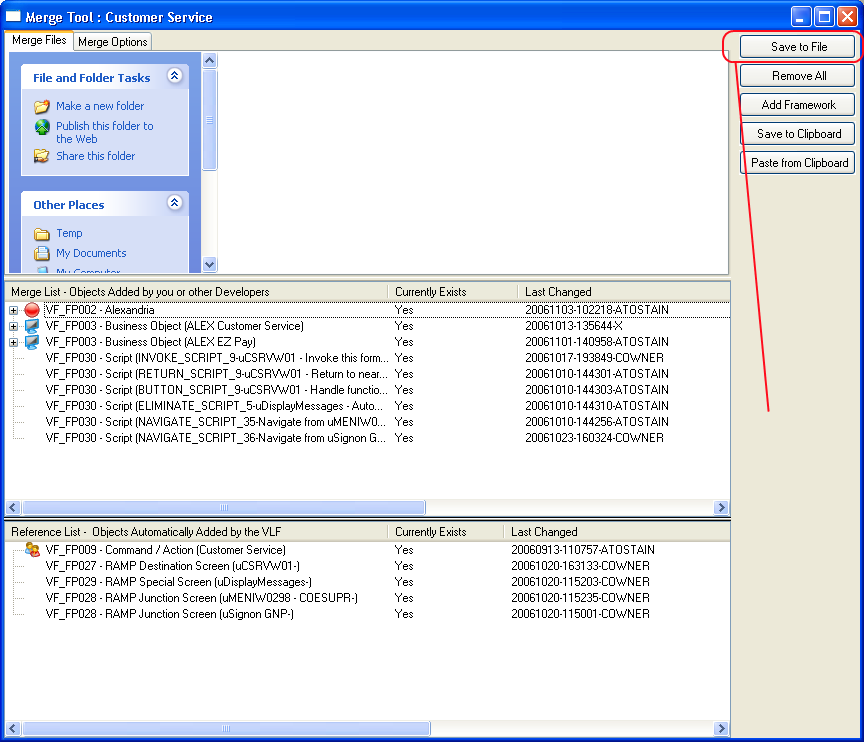864x742 pixels.
Task: Click Merge List scroll right arrow
Action: pos(721,507)
